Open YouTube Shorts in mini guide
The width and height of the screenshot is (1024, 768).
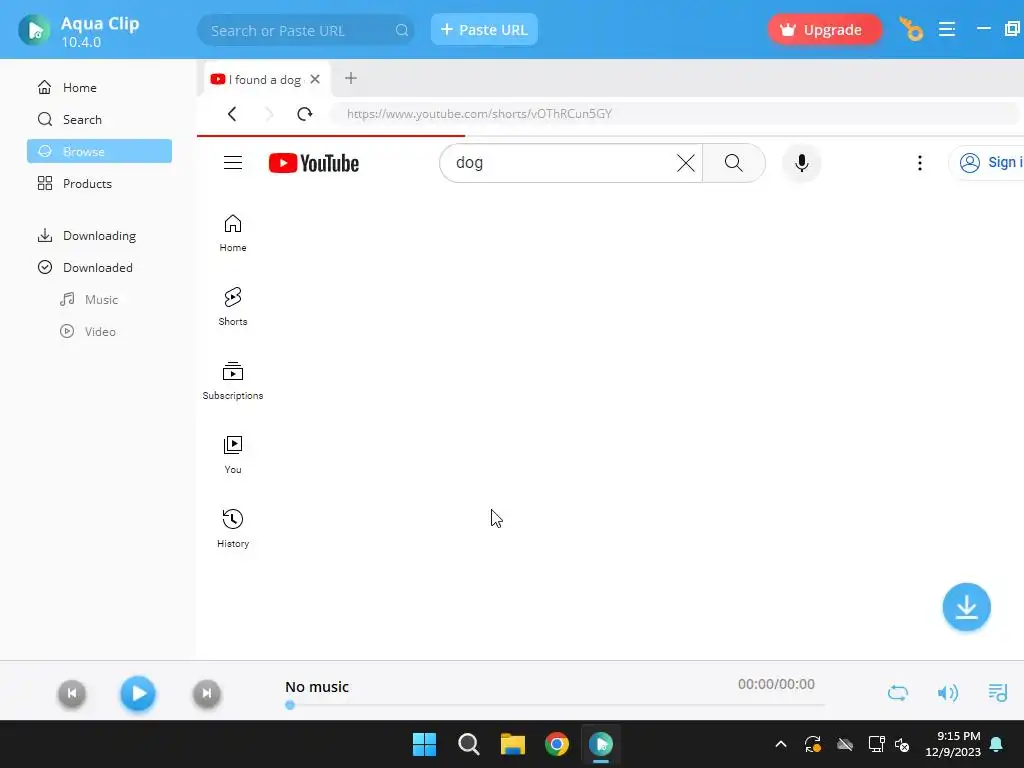pos(233,306)
